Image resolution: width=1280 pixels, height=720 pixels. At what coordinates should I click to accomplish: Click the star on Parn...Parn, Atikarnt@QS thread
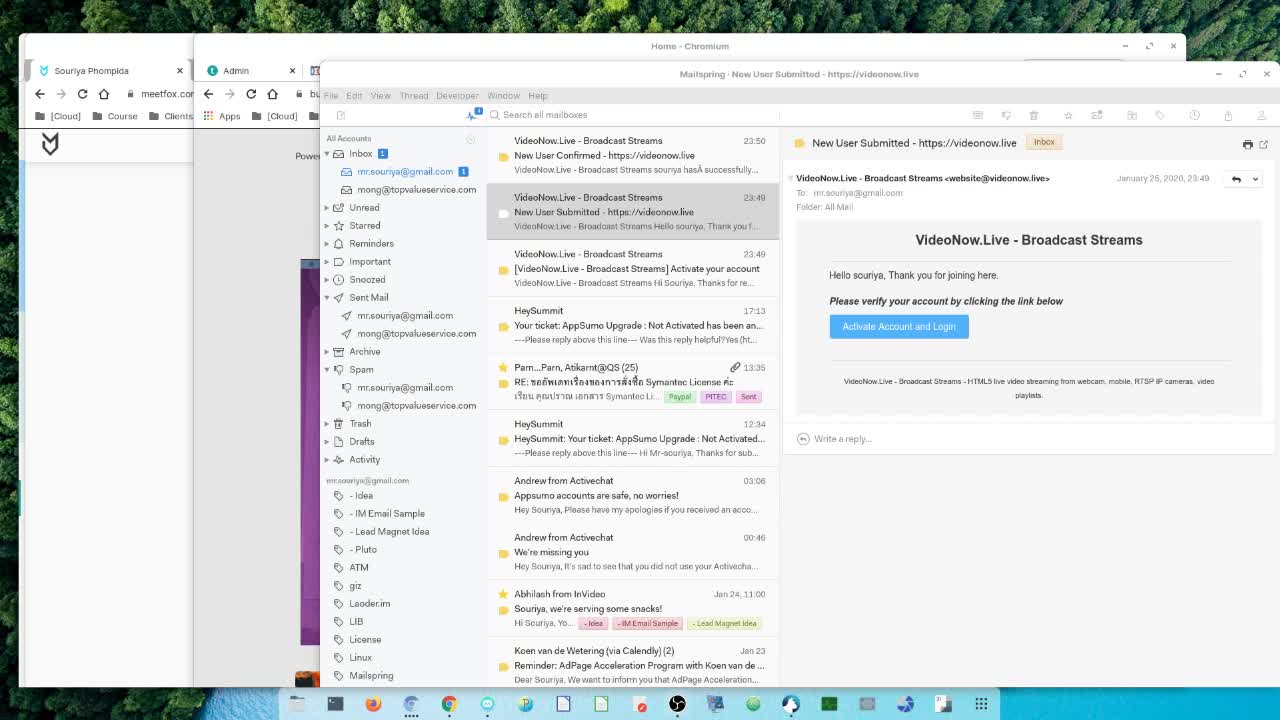tap(503, 368)
